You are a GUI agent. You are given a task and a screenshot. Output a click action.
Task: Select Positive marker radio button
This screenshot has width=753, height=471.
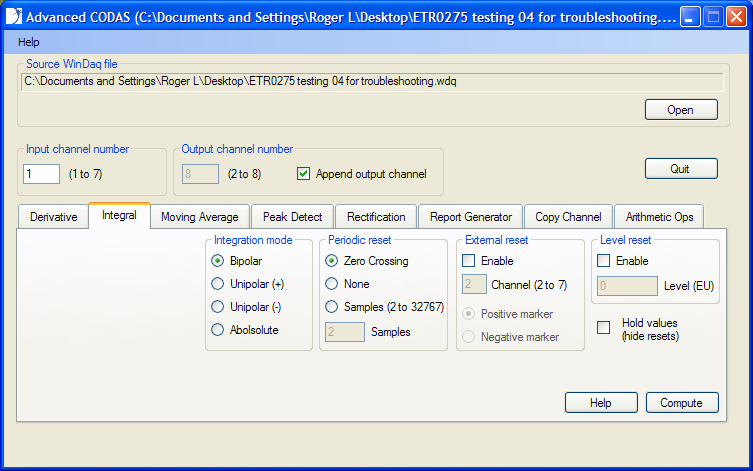[x=468, y=314]
